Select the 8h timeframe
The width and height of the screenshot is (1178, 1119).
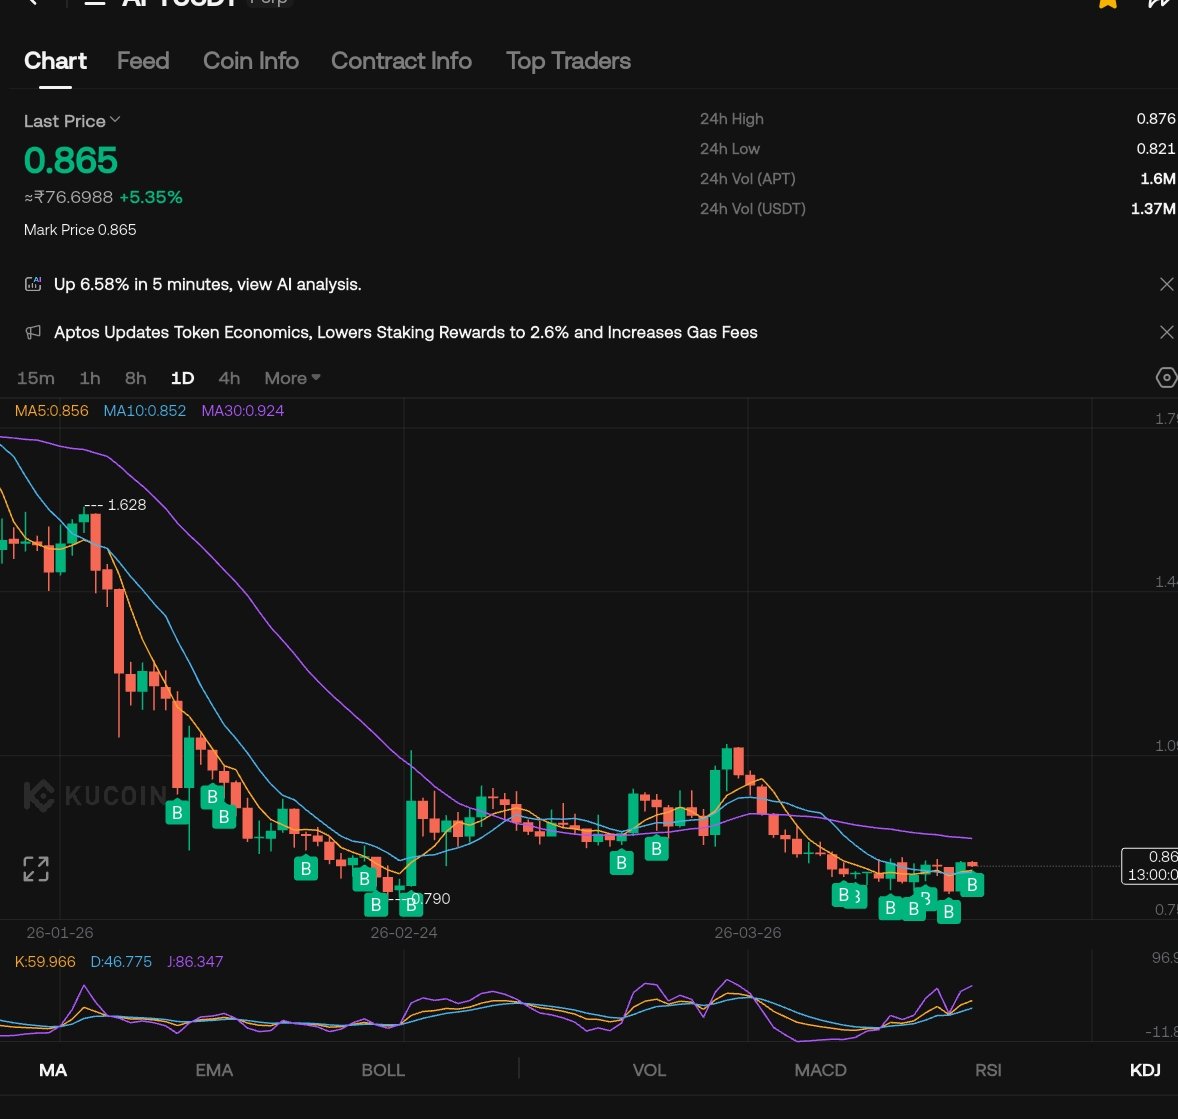tap(135, 378)
